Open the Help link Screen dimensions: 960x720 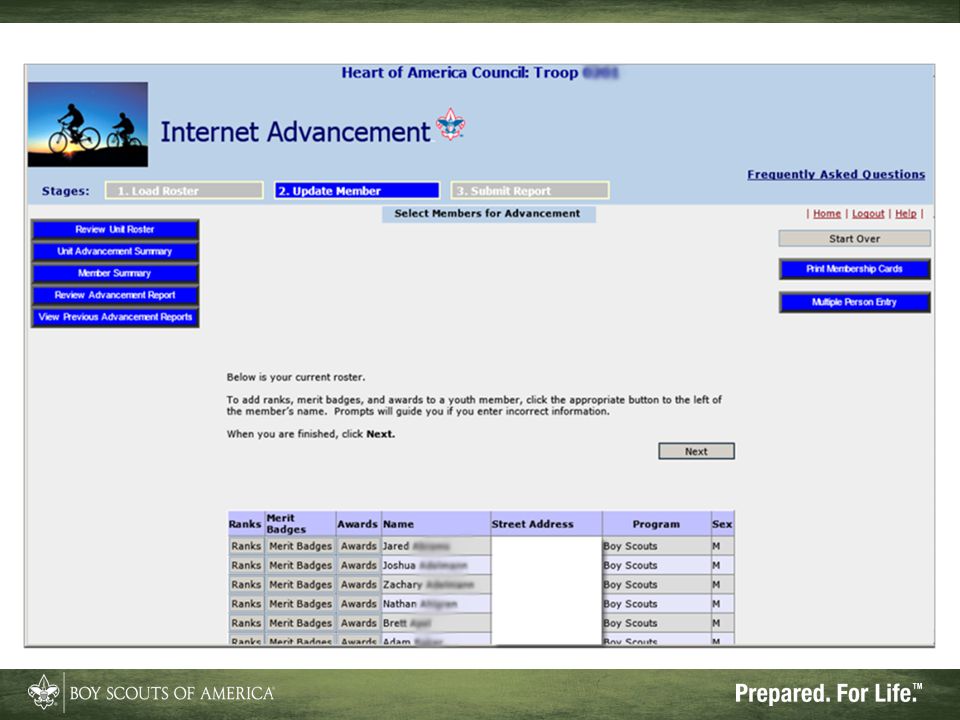(906, 214)
